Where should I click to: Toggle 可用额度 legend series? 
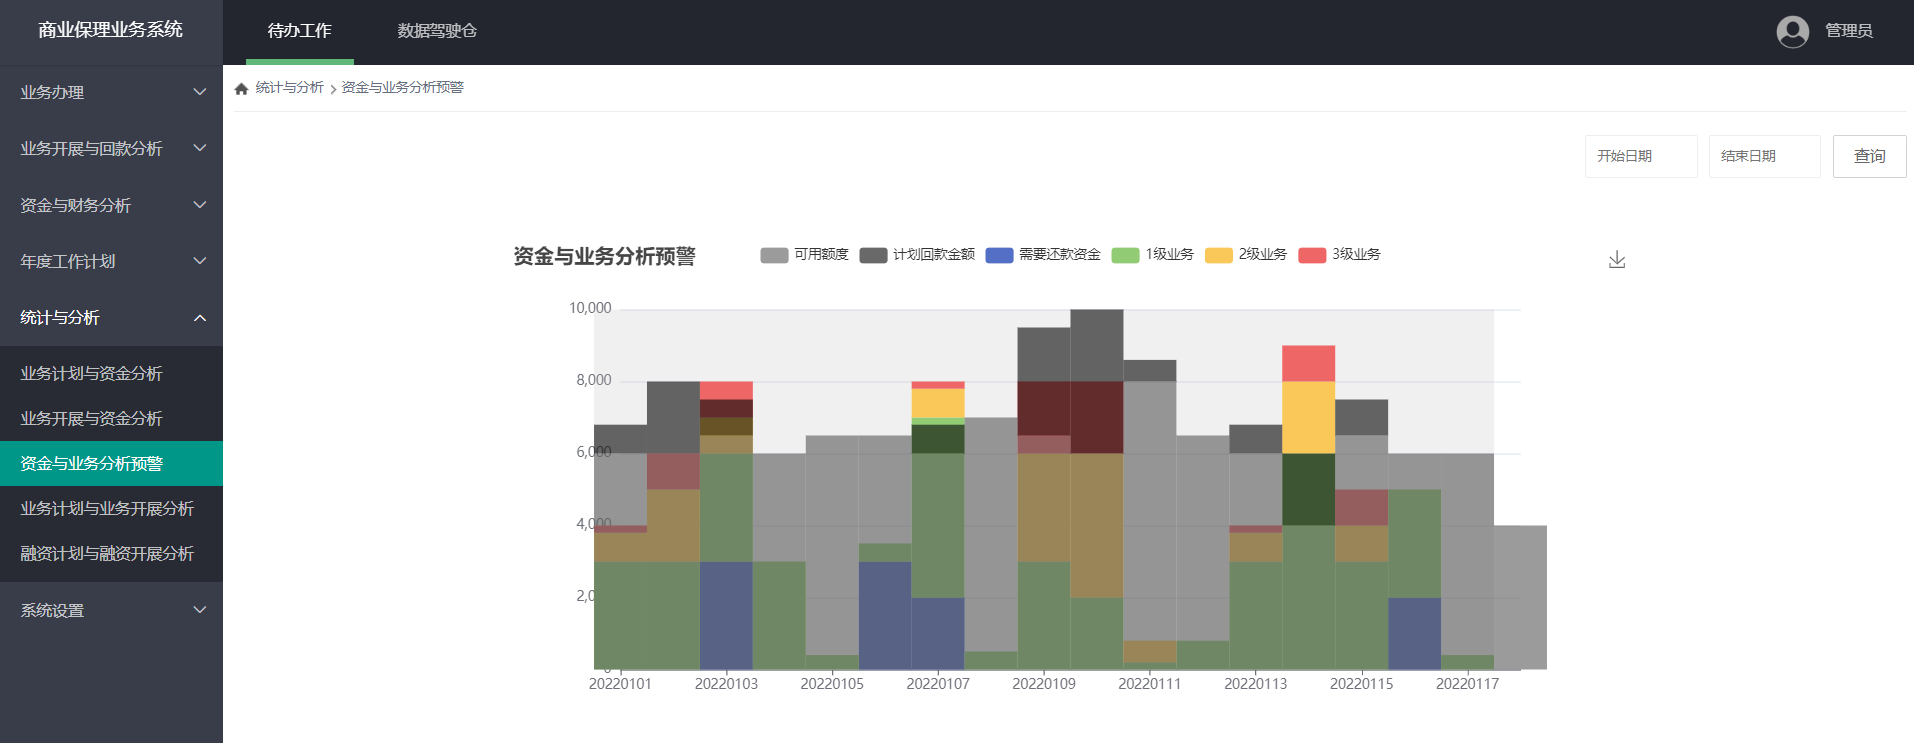click(x=804, y=255)
